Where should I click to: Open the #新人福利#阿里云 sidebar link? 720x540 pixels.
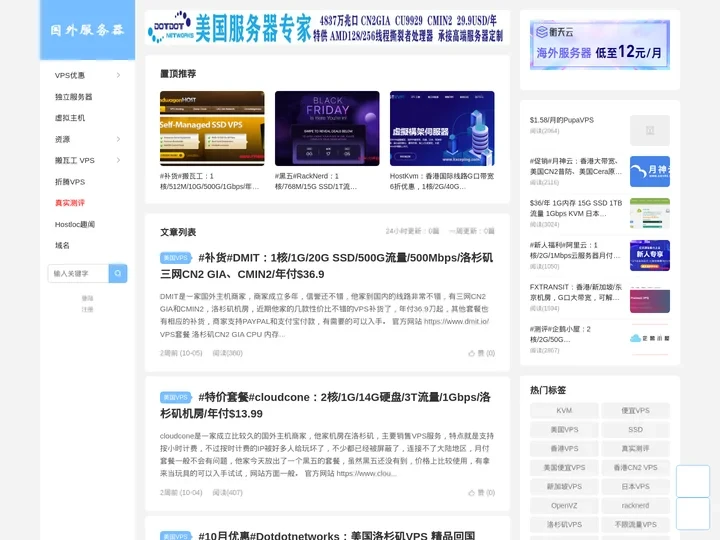click(575, 250)
